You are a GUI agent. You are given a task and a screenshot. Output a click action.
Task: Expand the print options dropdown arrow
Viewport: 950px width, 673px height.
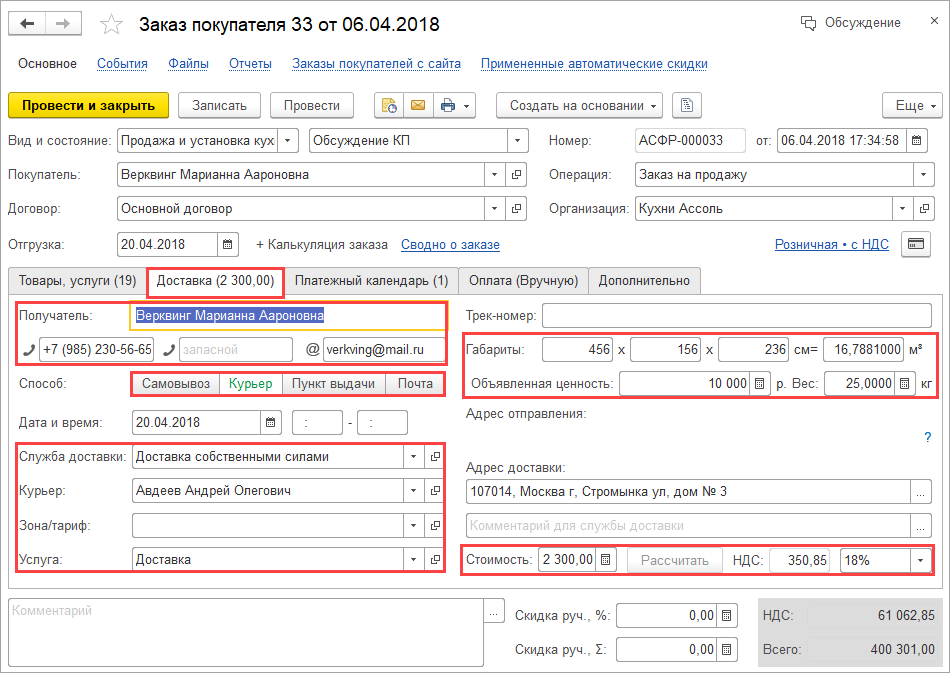pyautogui.click(x=467, y=106)
